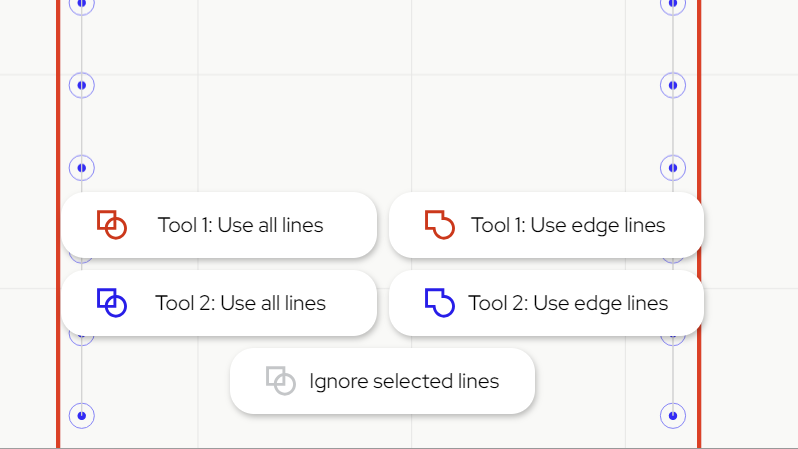
Task: Choose Tool 1: Use edge lines
Action: [546, 225]
